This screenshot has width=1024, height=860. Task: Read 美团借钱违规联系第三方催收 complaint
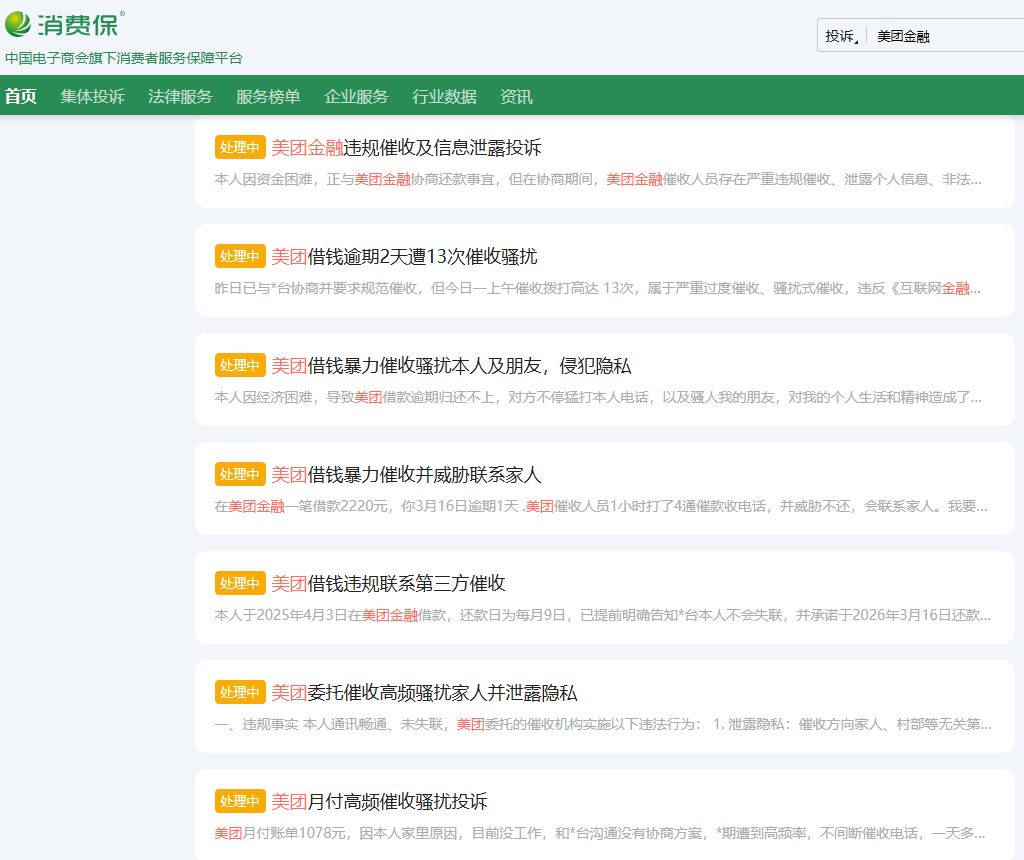point(388,584)
